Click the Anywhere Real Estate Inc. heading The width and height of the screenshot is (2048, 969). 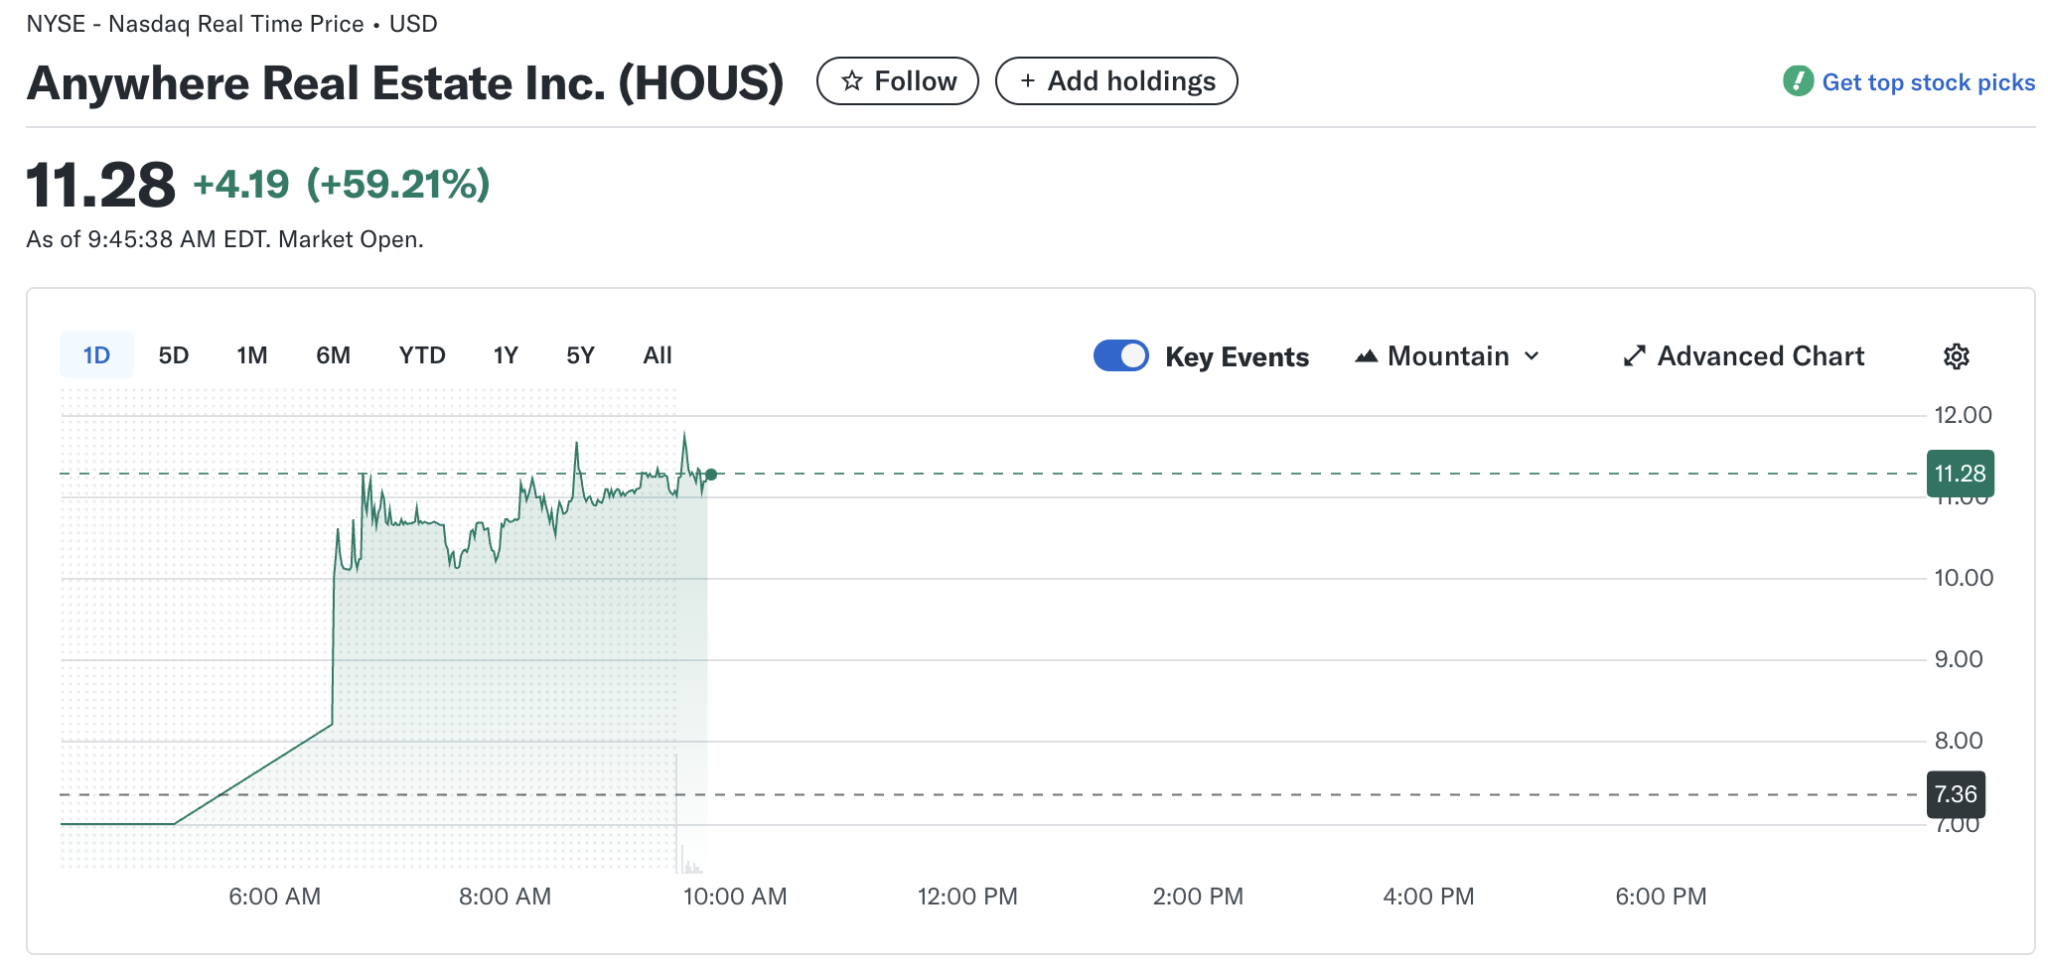coord(404,83)
